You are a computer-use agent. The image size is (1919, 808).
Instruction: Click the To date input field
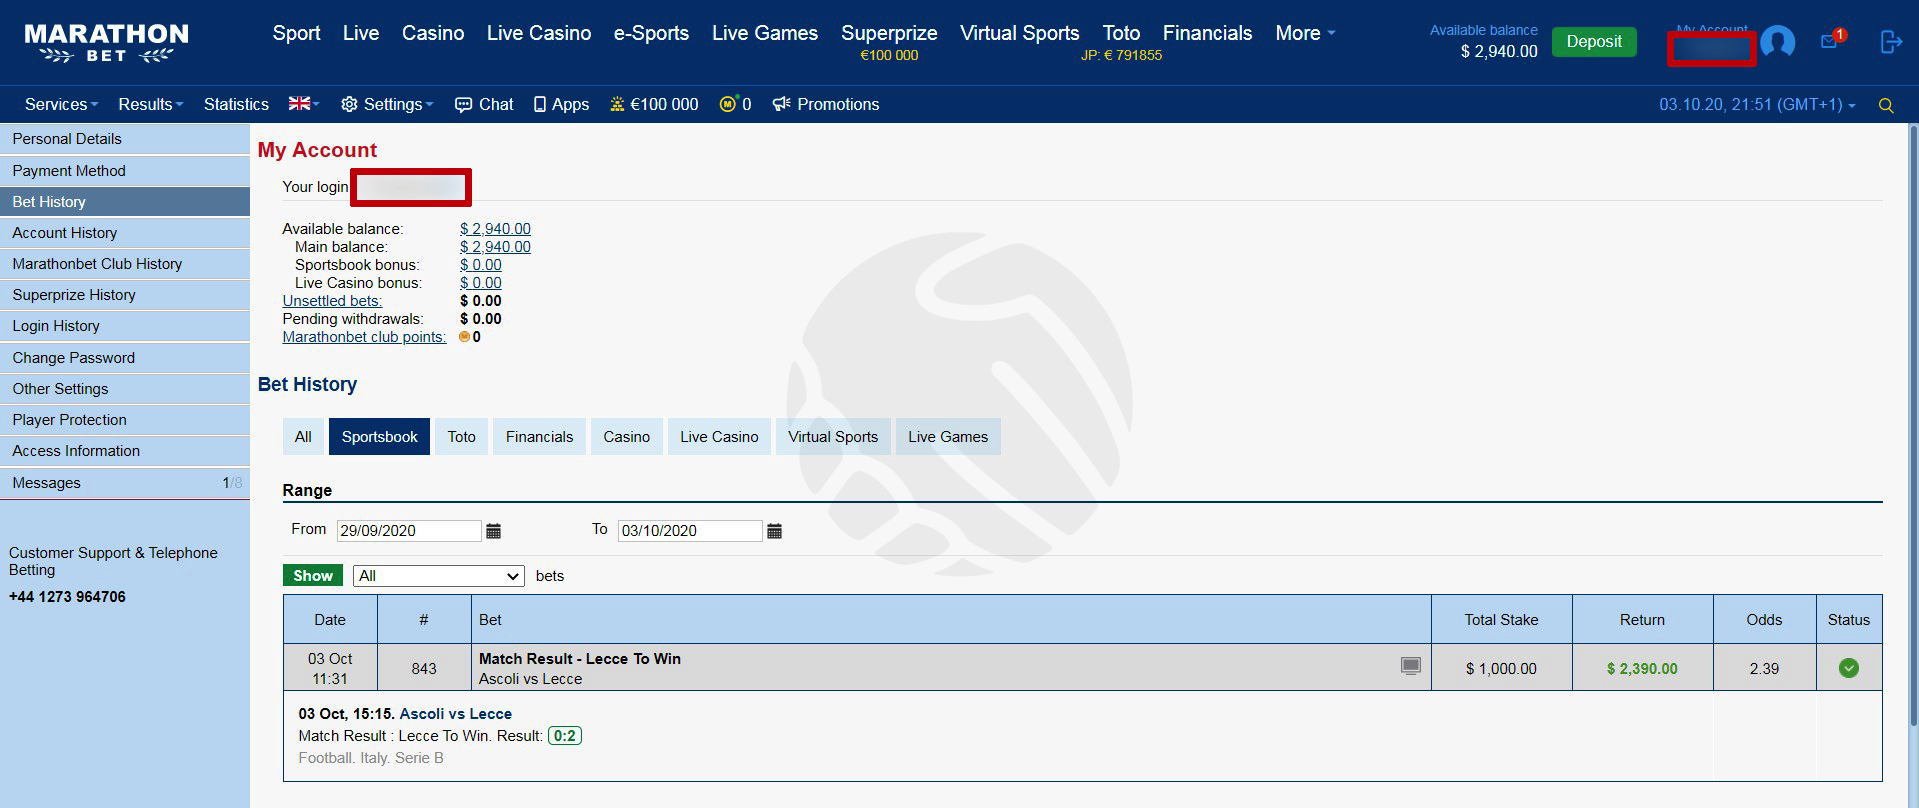[x=690, y=531]
